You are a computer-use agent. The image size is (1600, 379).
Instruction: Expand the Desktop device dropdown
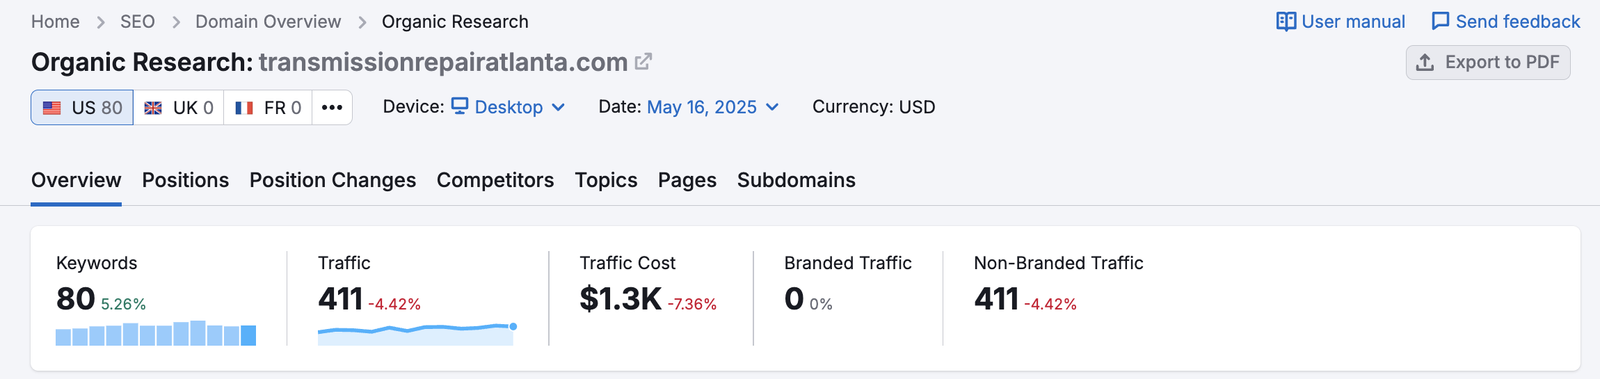click(509, 107)
